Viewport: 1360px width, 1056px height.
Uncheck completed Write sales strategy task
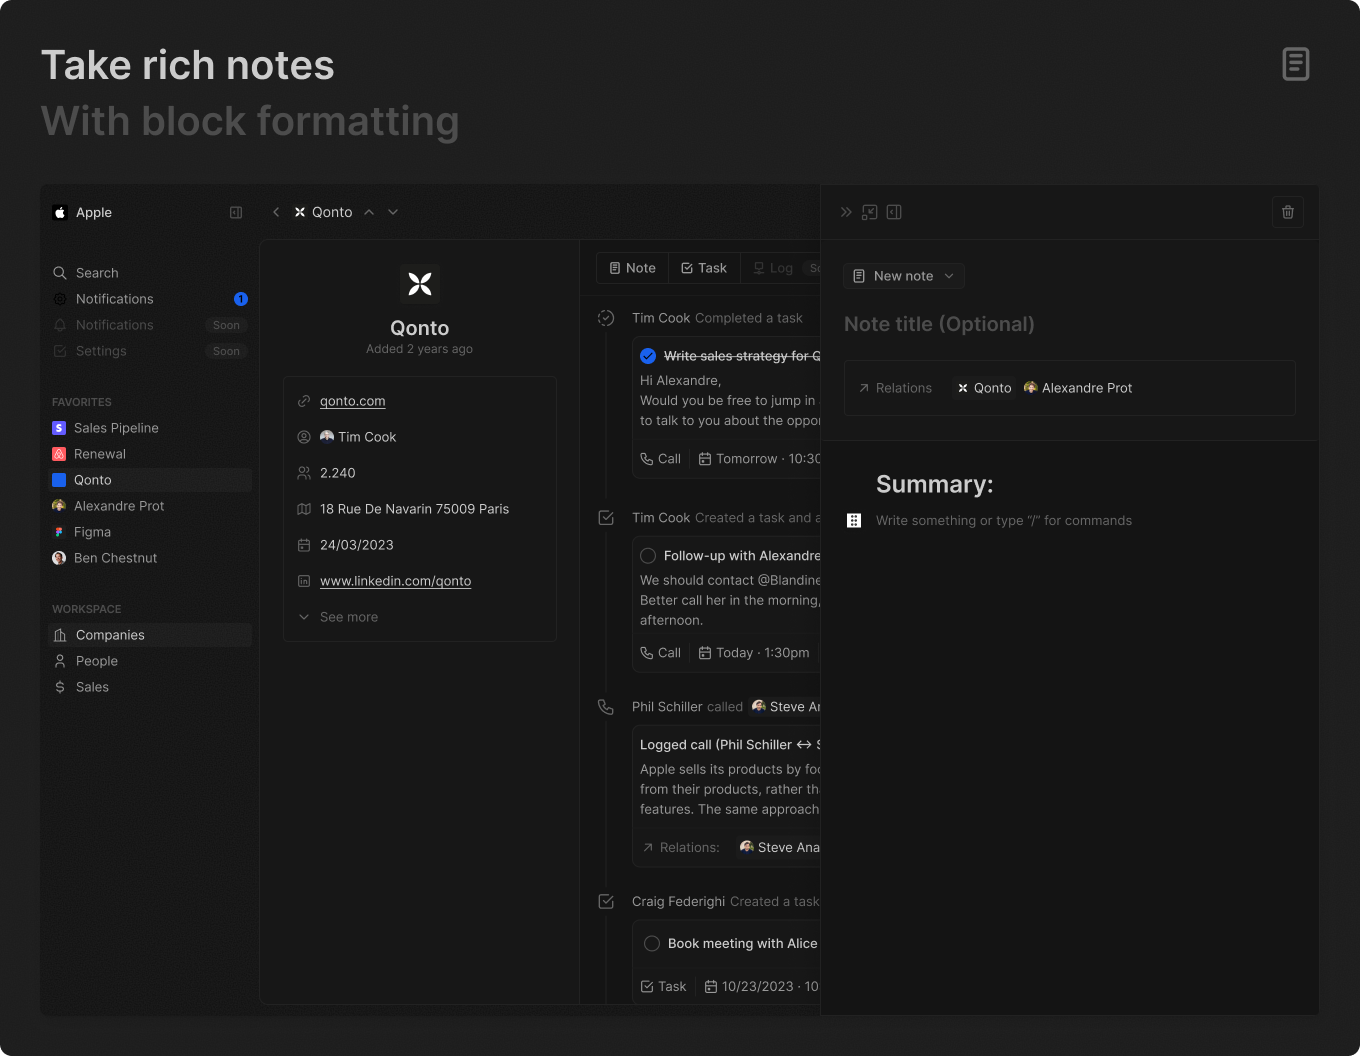click(648, 356)
